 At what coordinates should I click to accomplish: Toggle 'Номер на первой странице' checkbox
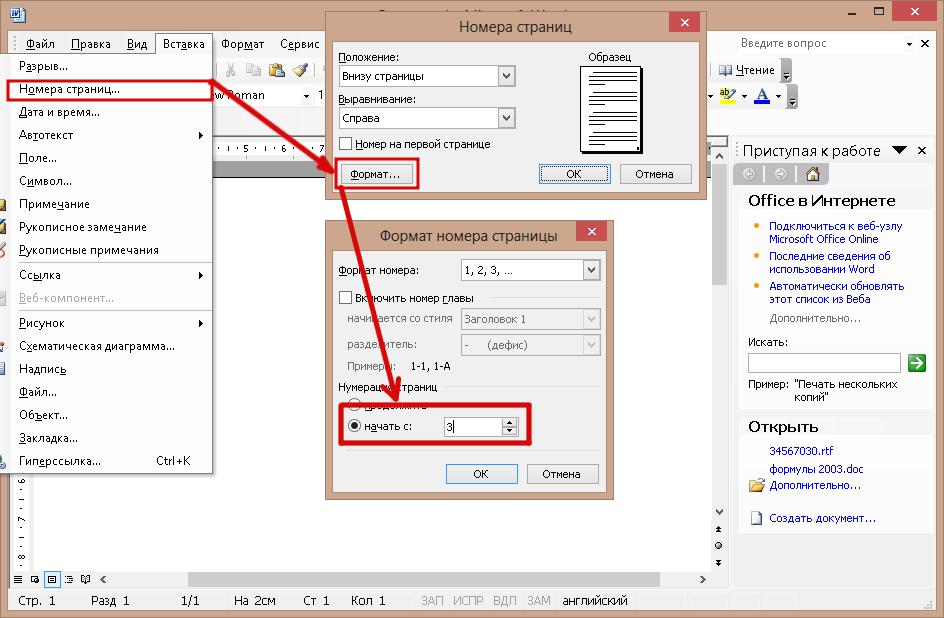click(x=346, y=144)
